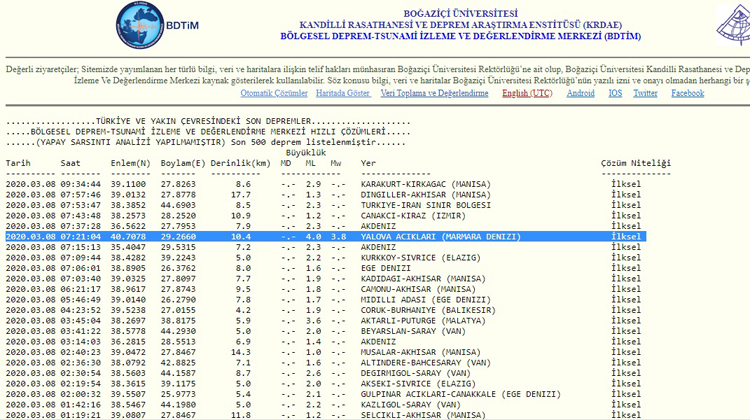The height and width of the screenshot is (420, 750).
Task: Open the IOS app link
Action: pyautogui.click(x=615, y=93)
